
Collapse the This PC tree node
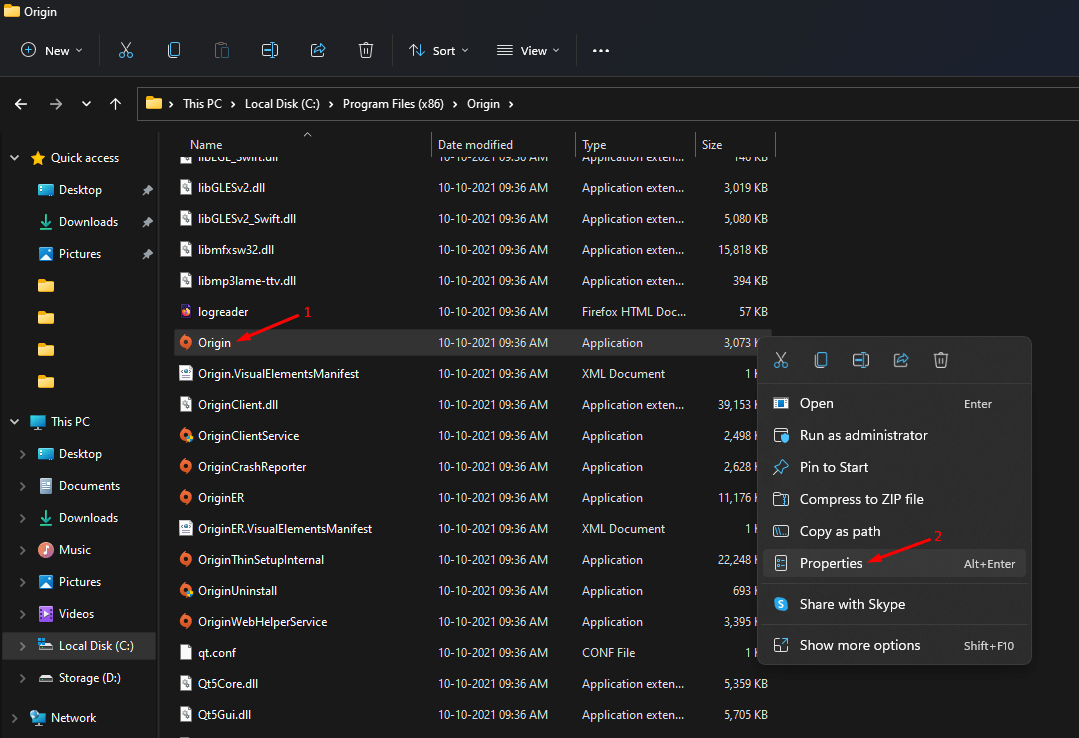[x=14, y=421]
